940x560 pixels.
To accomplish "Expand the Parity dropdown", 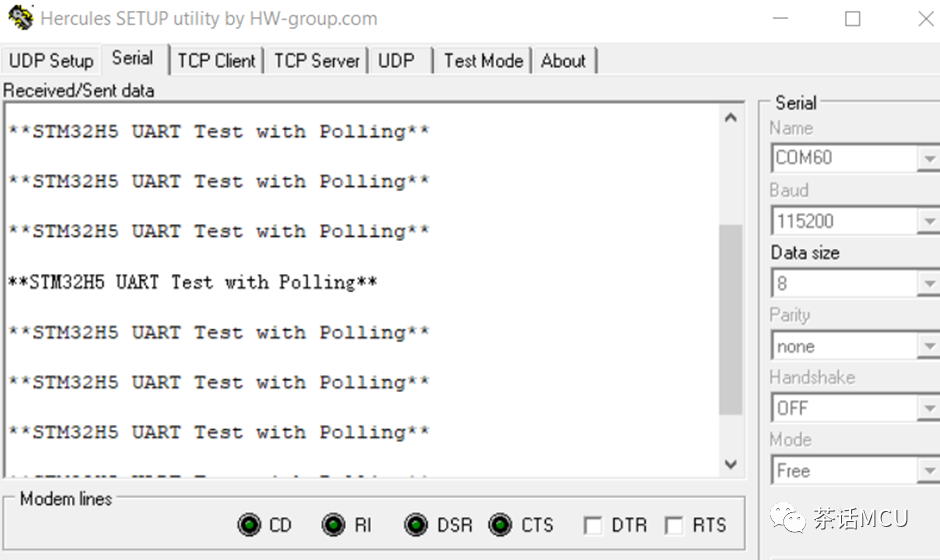I will click(929, 347).
